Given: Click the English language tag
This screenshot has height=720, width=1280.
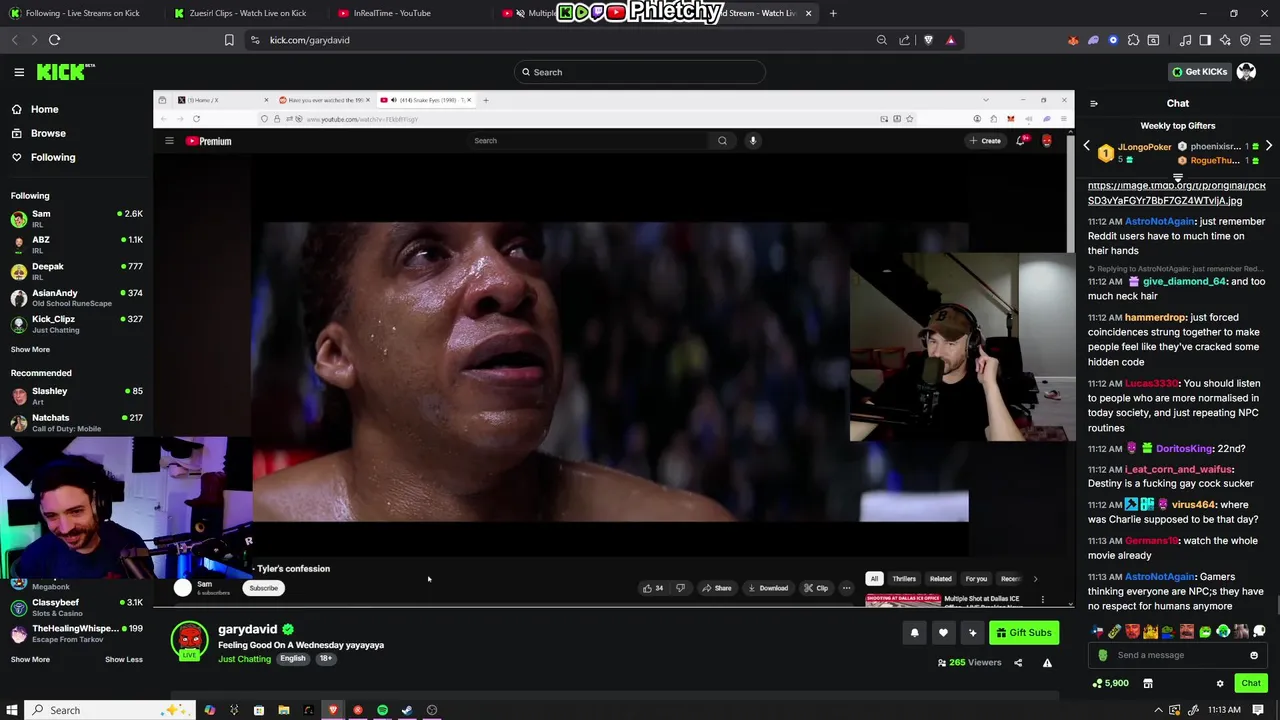Looking at the screenshot, I should 292,659.
